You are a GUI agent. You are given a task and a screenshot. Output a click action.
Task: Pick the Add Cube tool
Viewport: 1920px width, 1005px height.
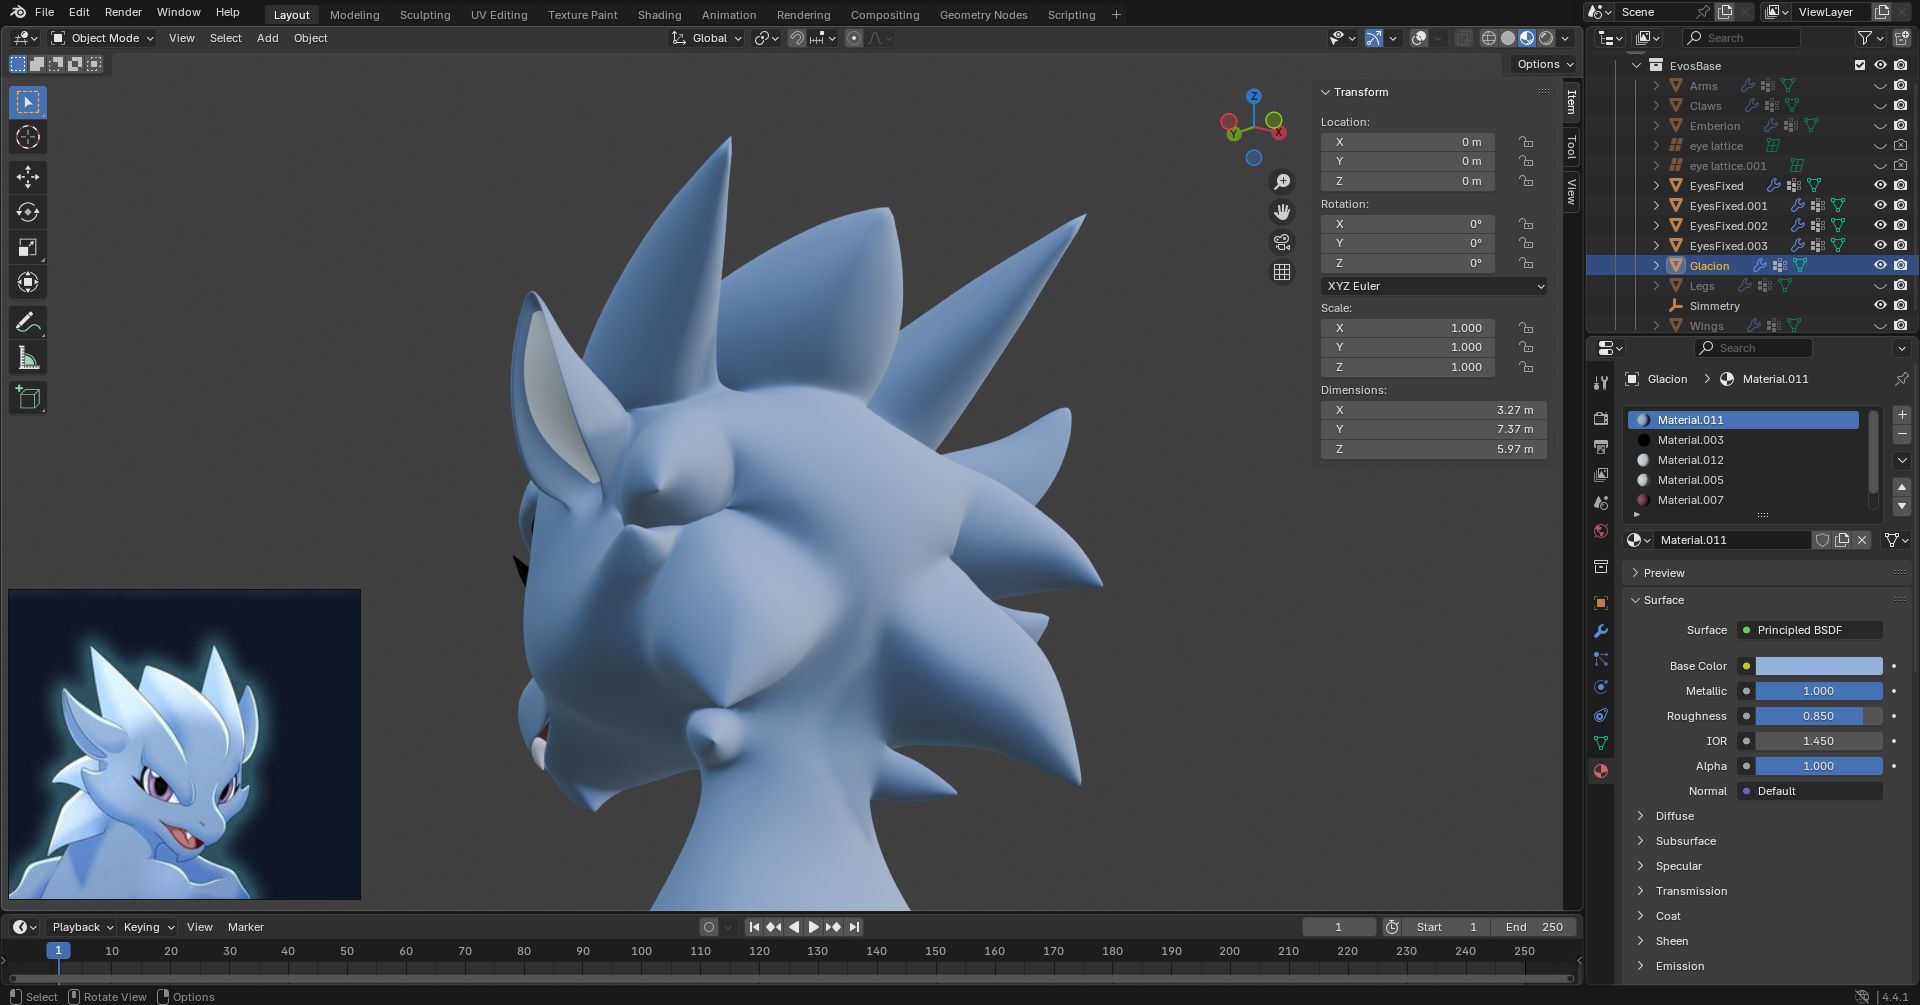(28, 397)
